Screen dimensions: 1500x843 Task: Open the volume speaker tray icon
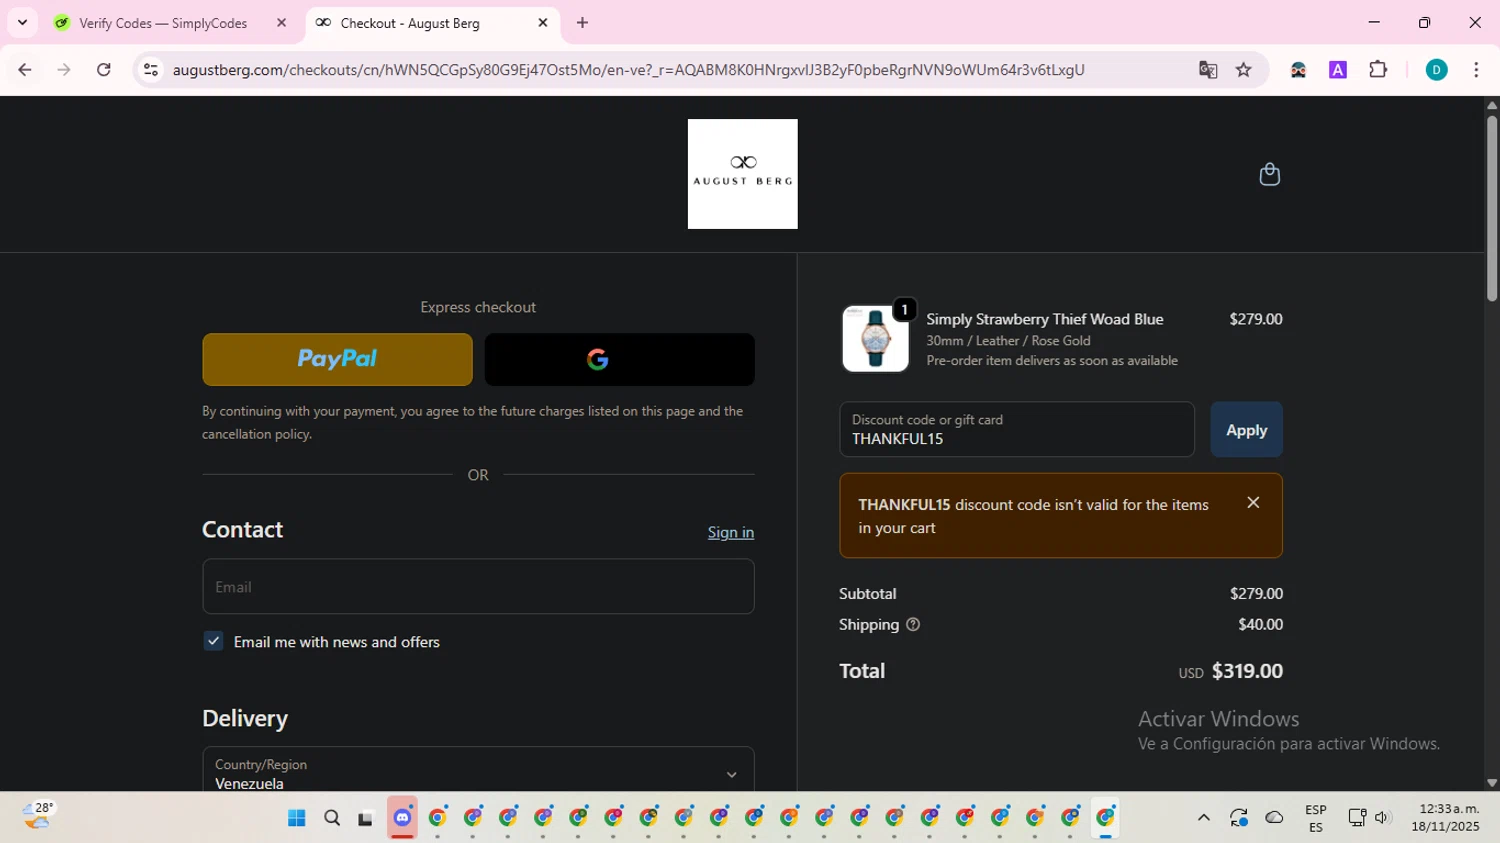[x=1382, y=818]
